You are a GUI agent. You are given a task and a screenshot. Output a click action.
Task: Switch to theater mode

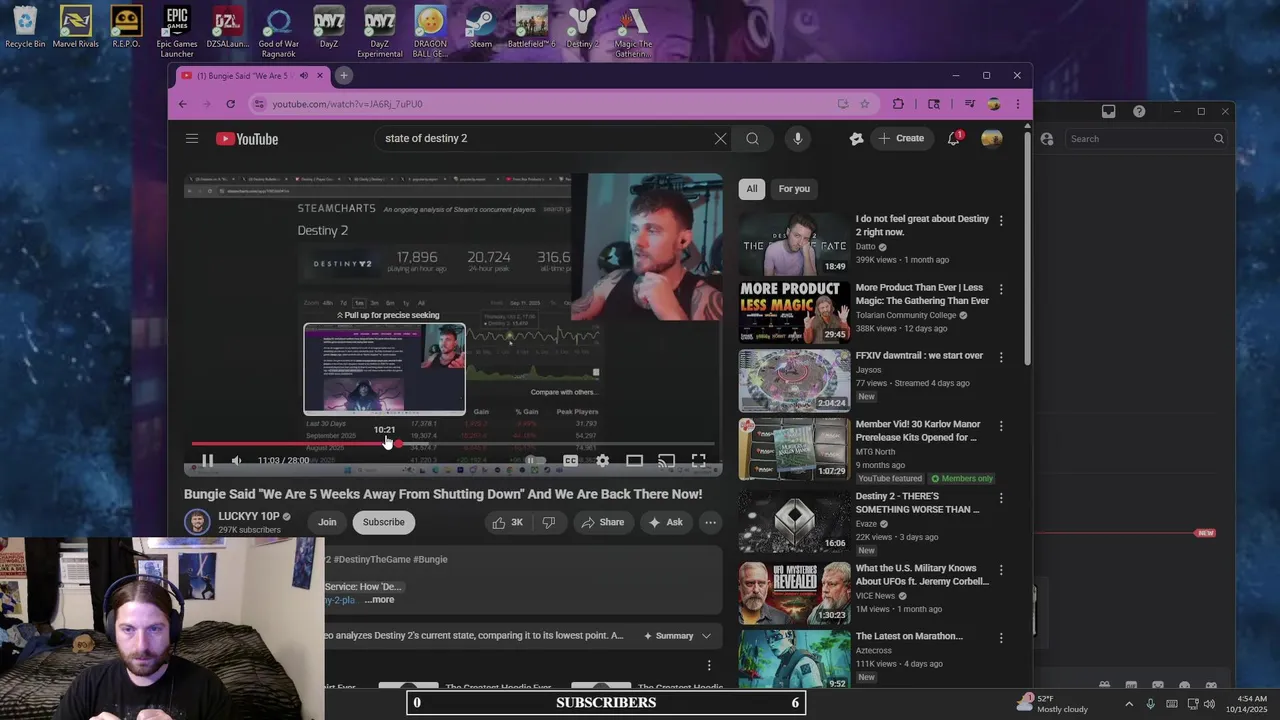(x=634, y=461)
